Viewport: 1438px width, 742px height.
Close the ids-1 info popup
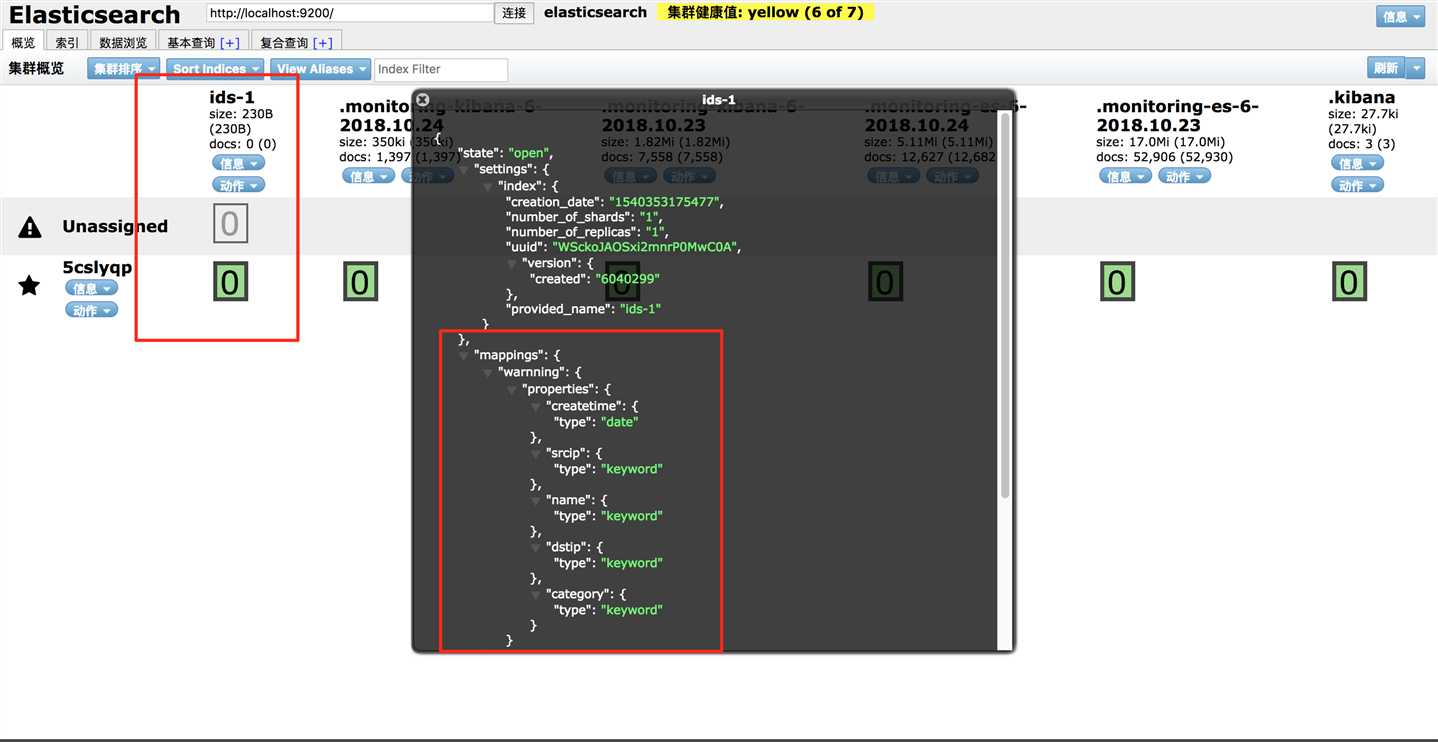pos(423,100)
